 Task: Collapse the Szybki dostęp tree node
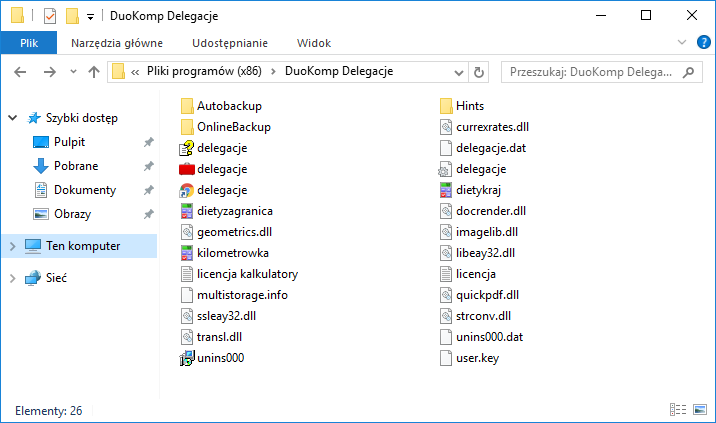(13, 118)
